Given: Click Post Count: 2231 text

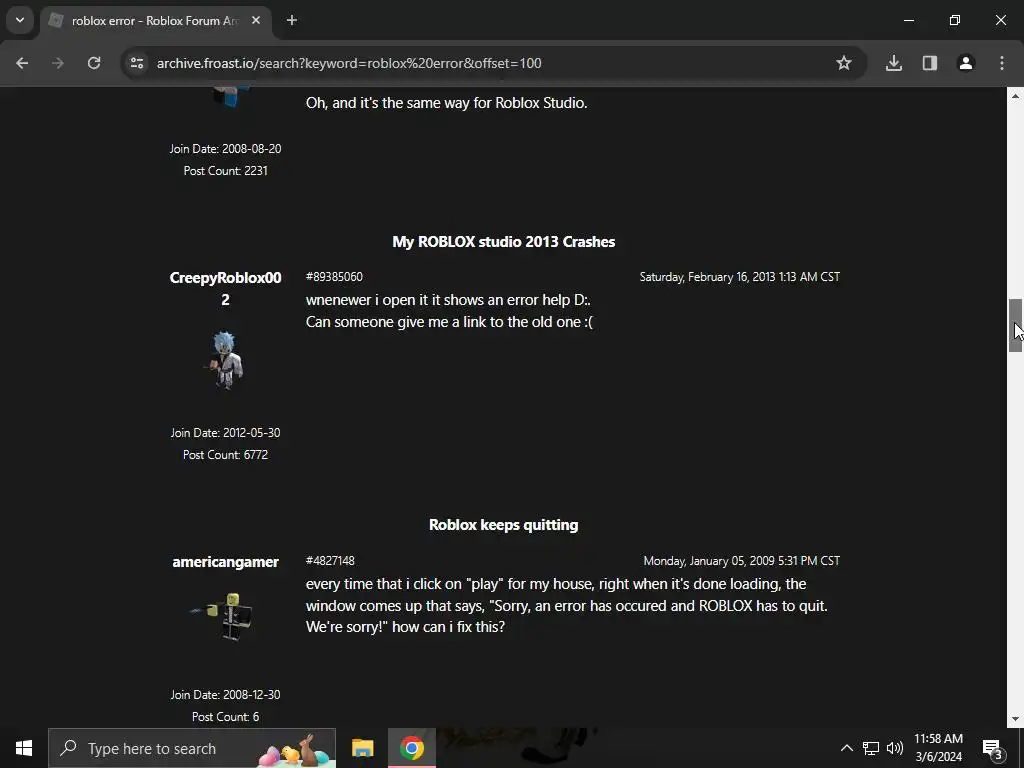Looking at the screenshot, I should point(225,170).
